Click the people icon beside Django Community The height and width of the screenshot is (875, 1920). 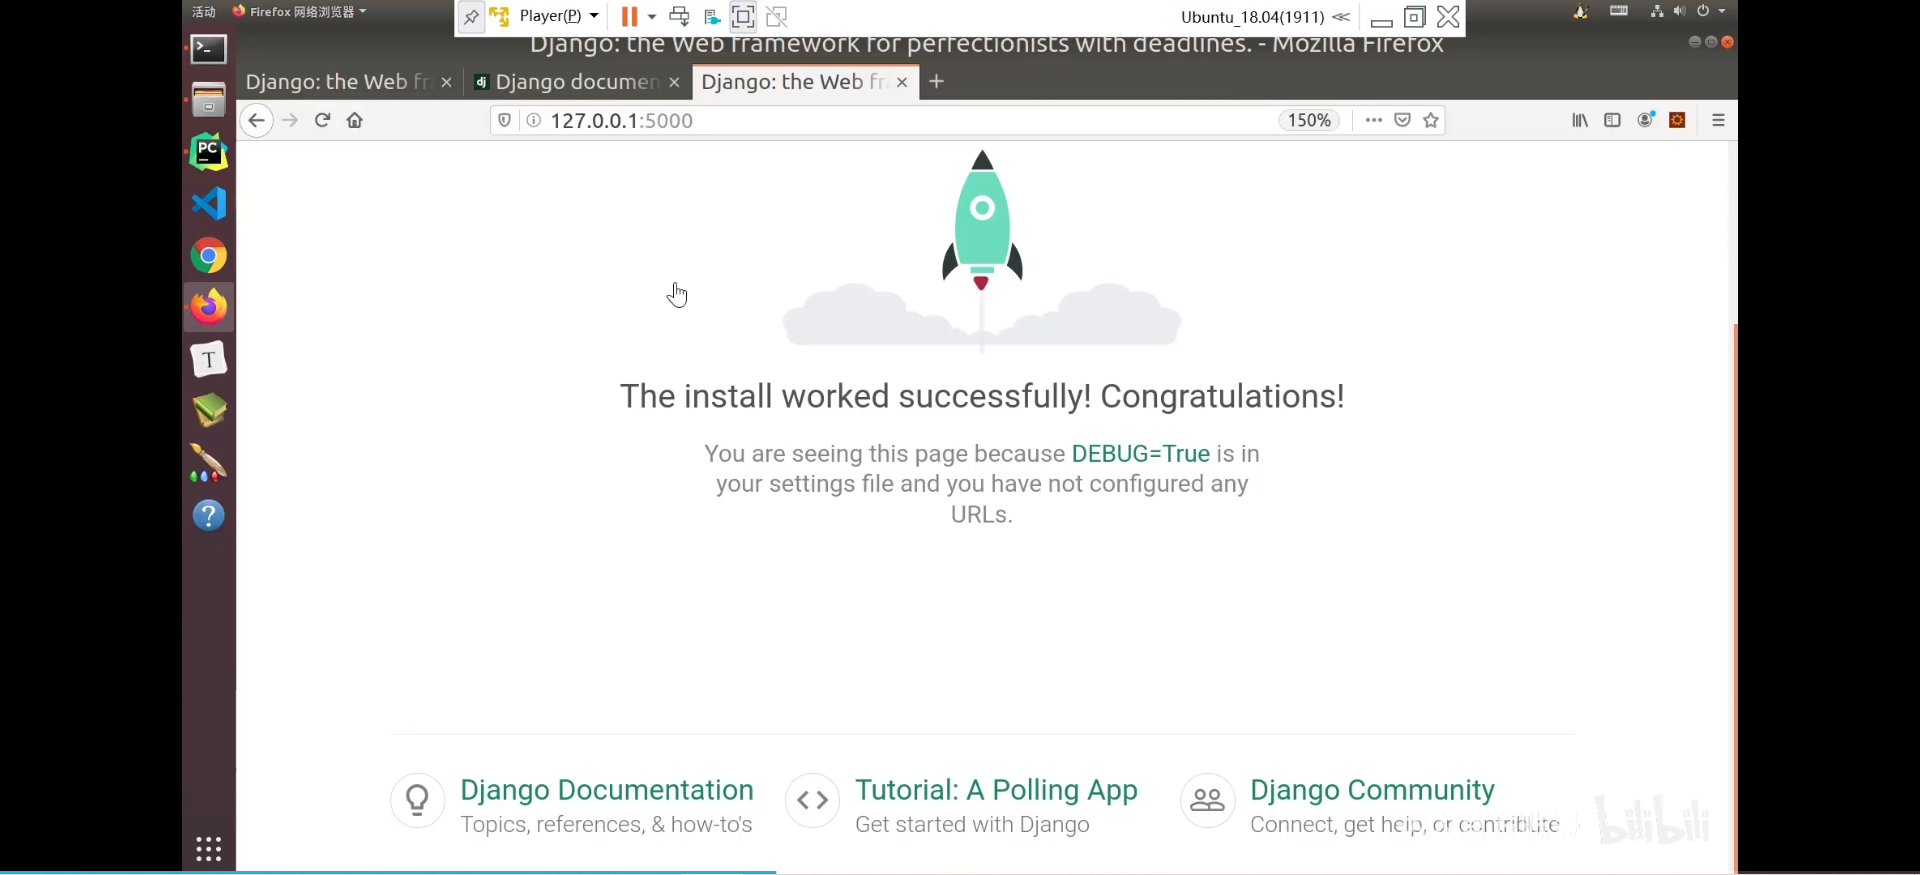point(1208,800)
